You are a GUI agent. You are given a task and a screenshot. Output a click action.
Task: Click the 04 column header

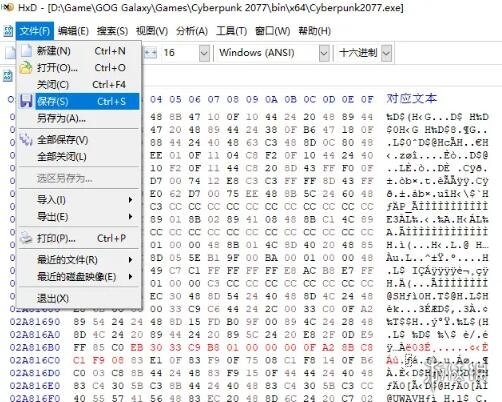tap(156, 99)
